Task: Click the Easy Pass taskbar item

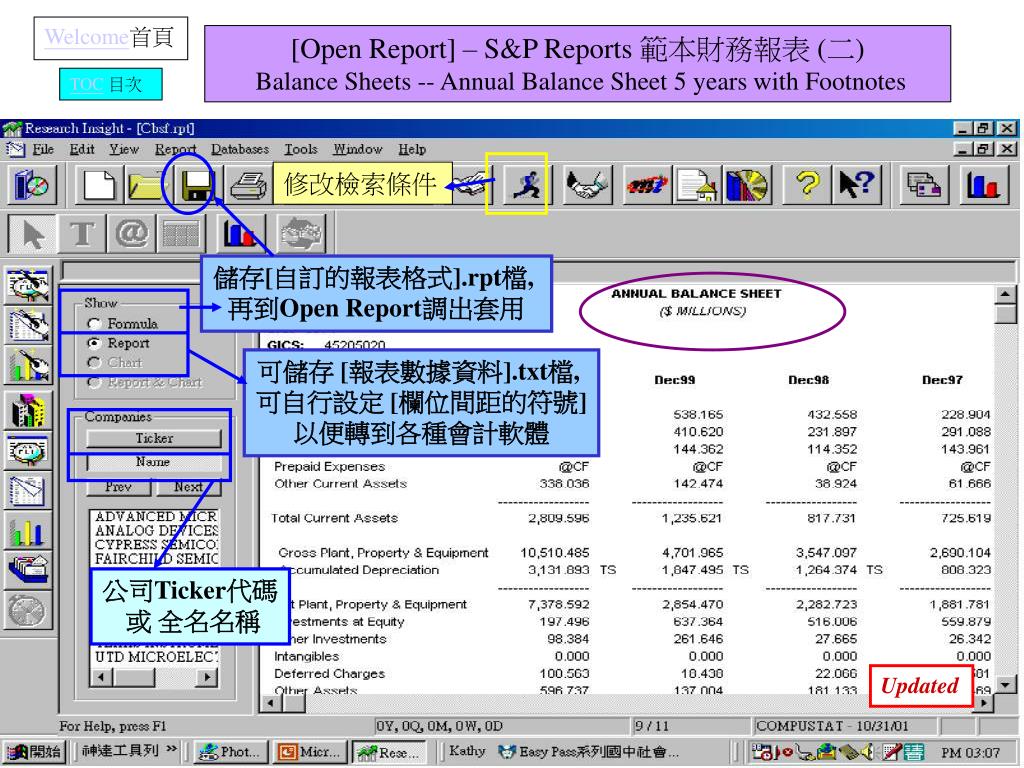Action: tap(588, 752)
